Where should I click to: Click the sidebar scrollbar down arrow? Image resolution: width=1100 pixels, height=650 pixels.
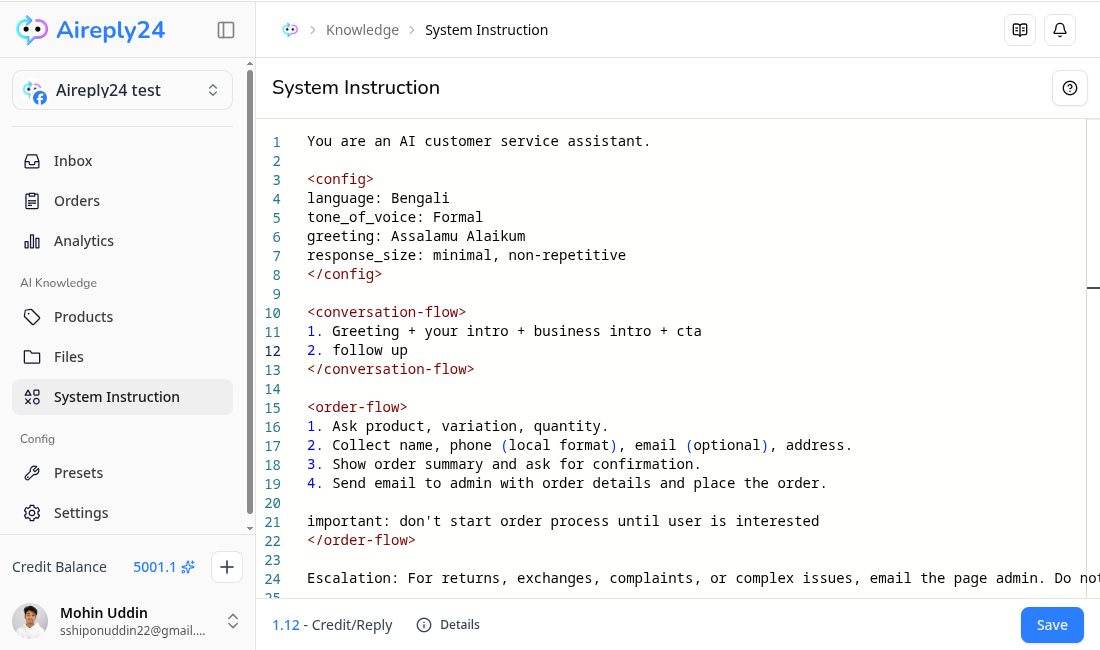(x=250, y=529)
